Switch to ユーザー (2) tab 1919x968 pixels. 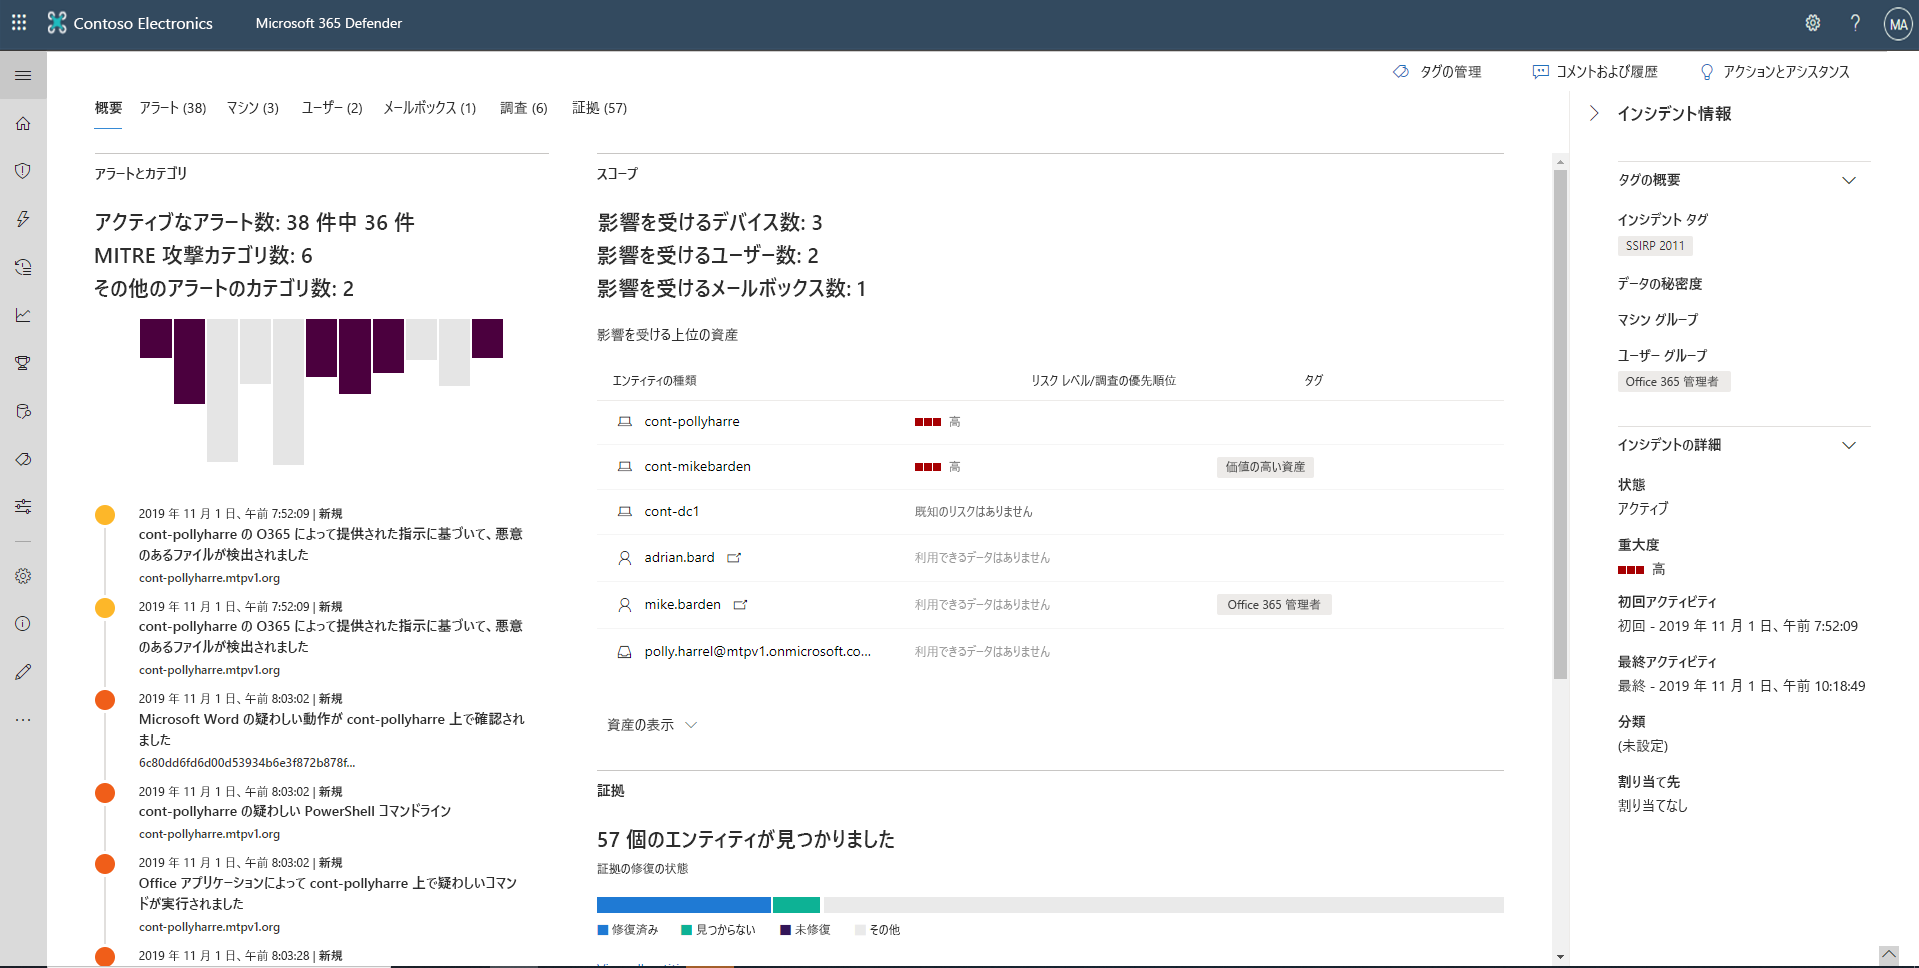[332, 108]
